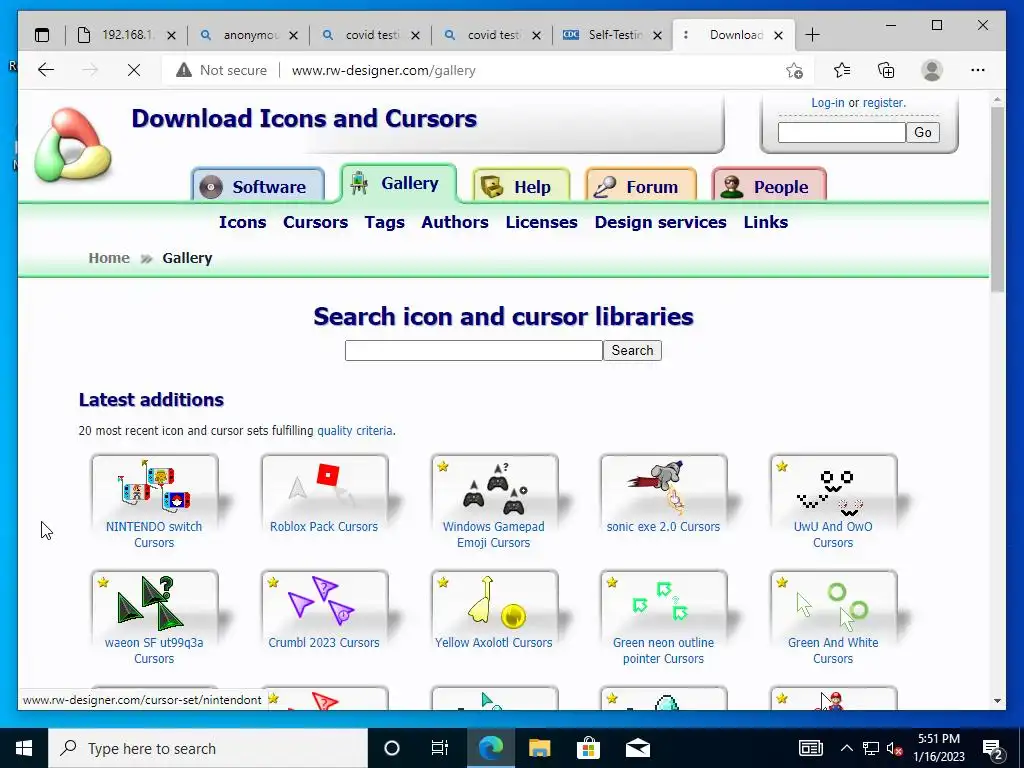Switch to the People tab
Screen dimensions: 1024x768
(x=769, y=186)
